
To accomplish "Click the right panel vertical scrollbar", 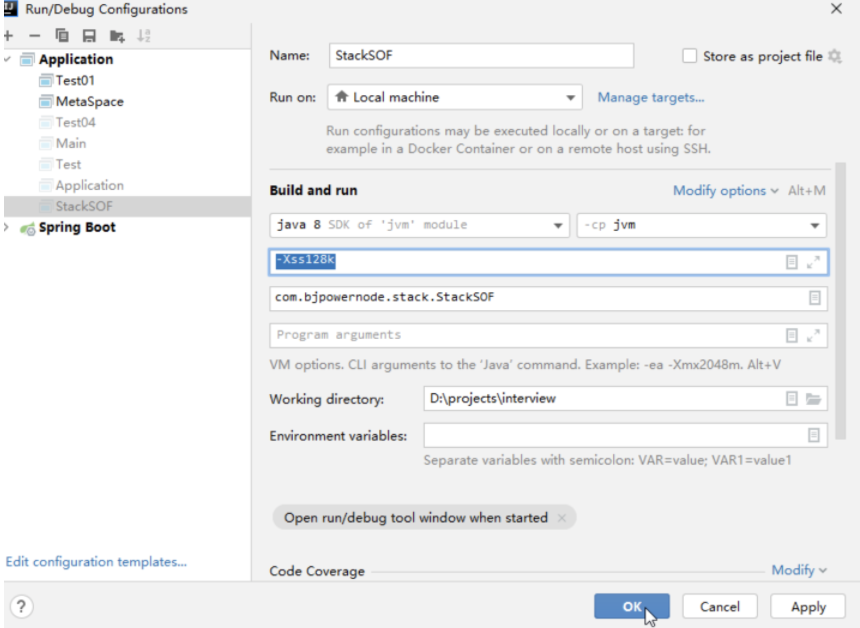I will (x=840, y=302).
